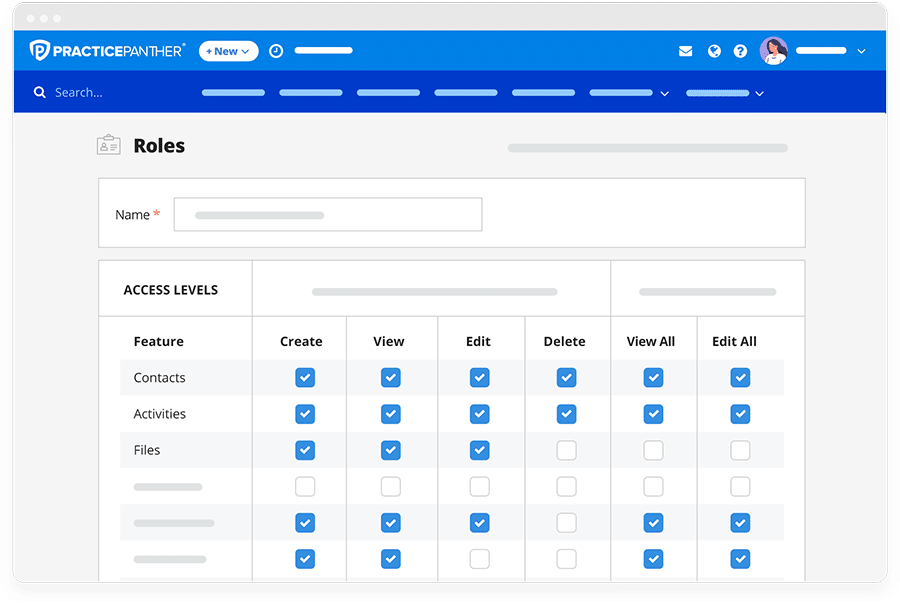This screenshot has height=606, width=900.
Task: Click the user profile avatar
Action: click(x=773, y=51)
